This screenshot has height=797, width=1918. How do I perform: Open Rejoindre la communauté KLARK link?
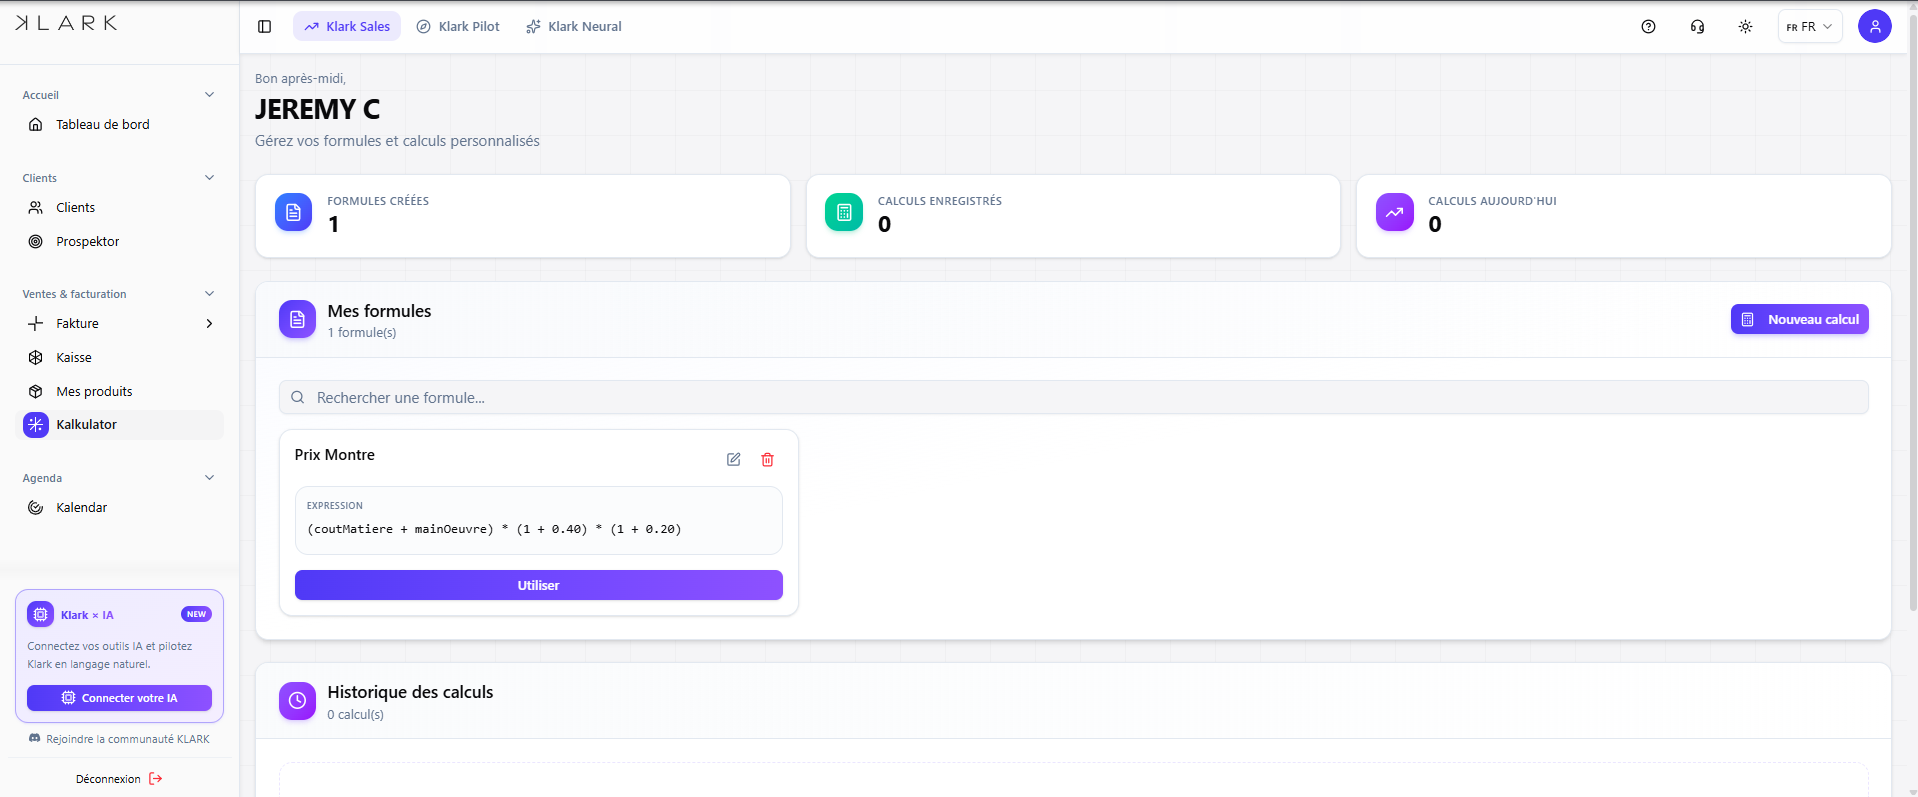[119, 739]
